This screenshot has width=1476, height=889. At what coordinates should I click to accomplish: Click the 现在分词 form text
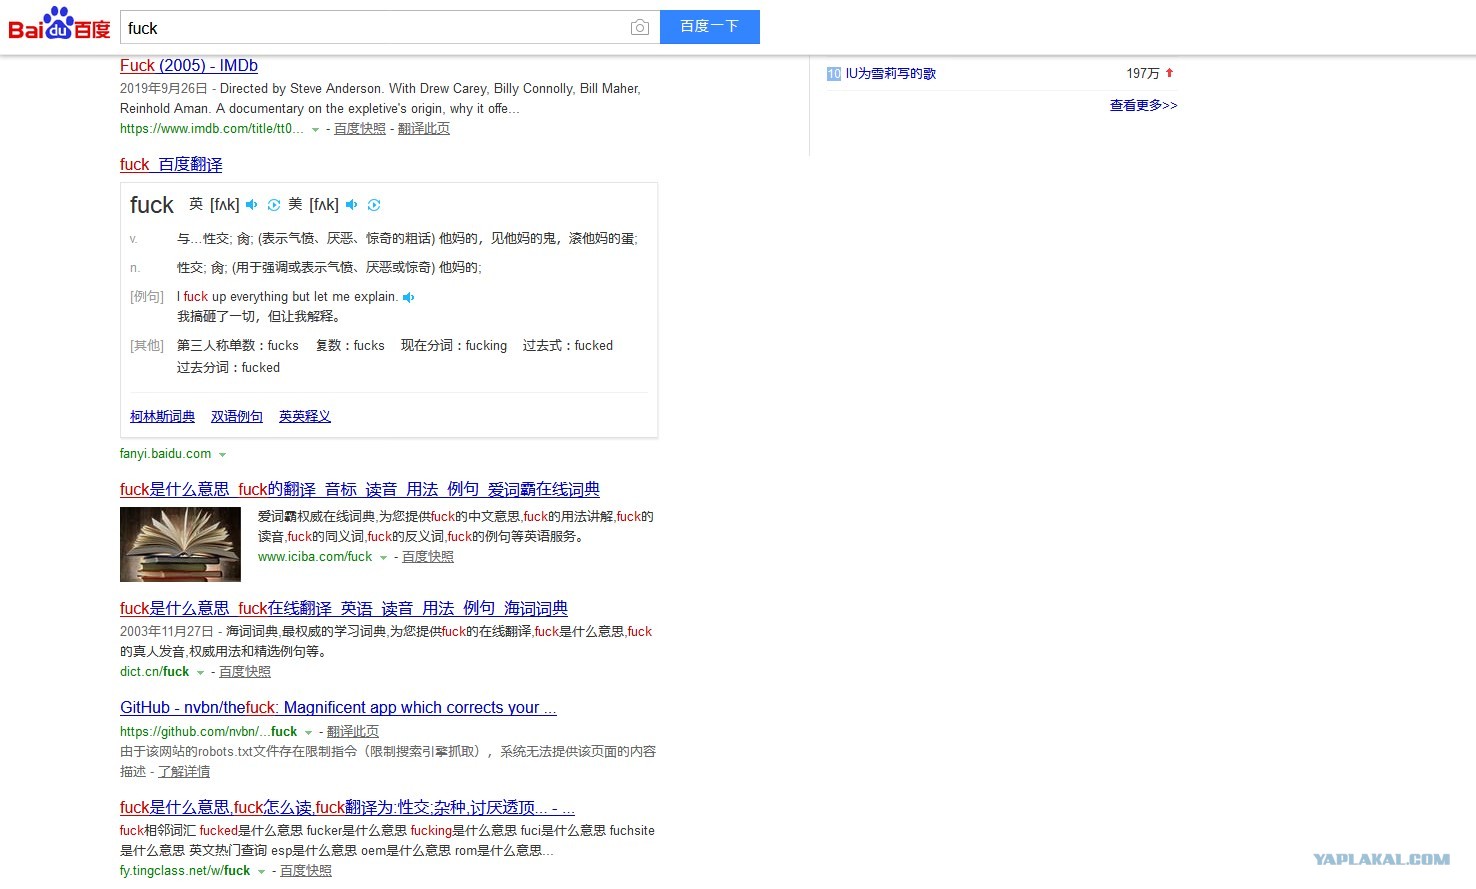454,346
